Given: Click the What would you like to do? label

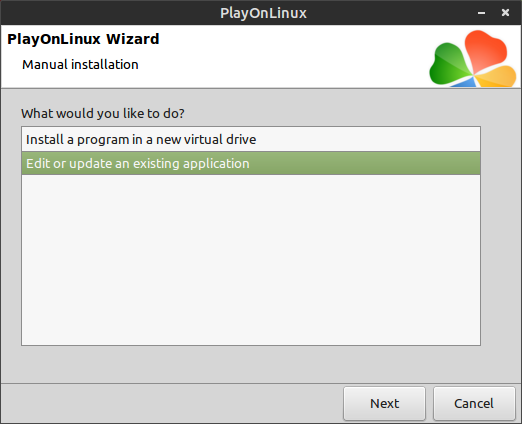Looking at the screenshot, I should pos(103,114).
